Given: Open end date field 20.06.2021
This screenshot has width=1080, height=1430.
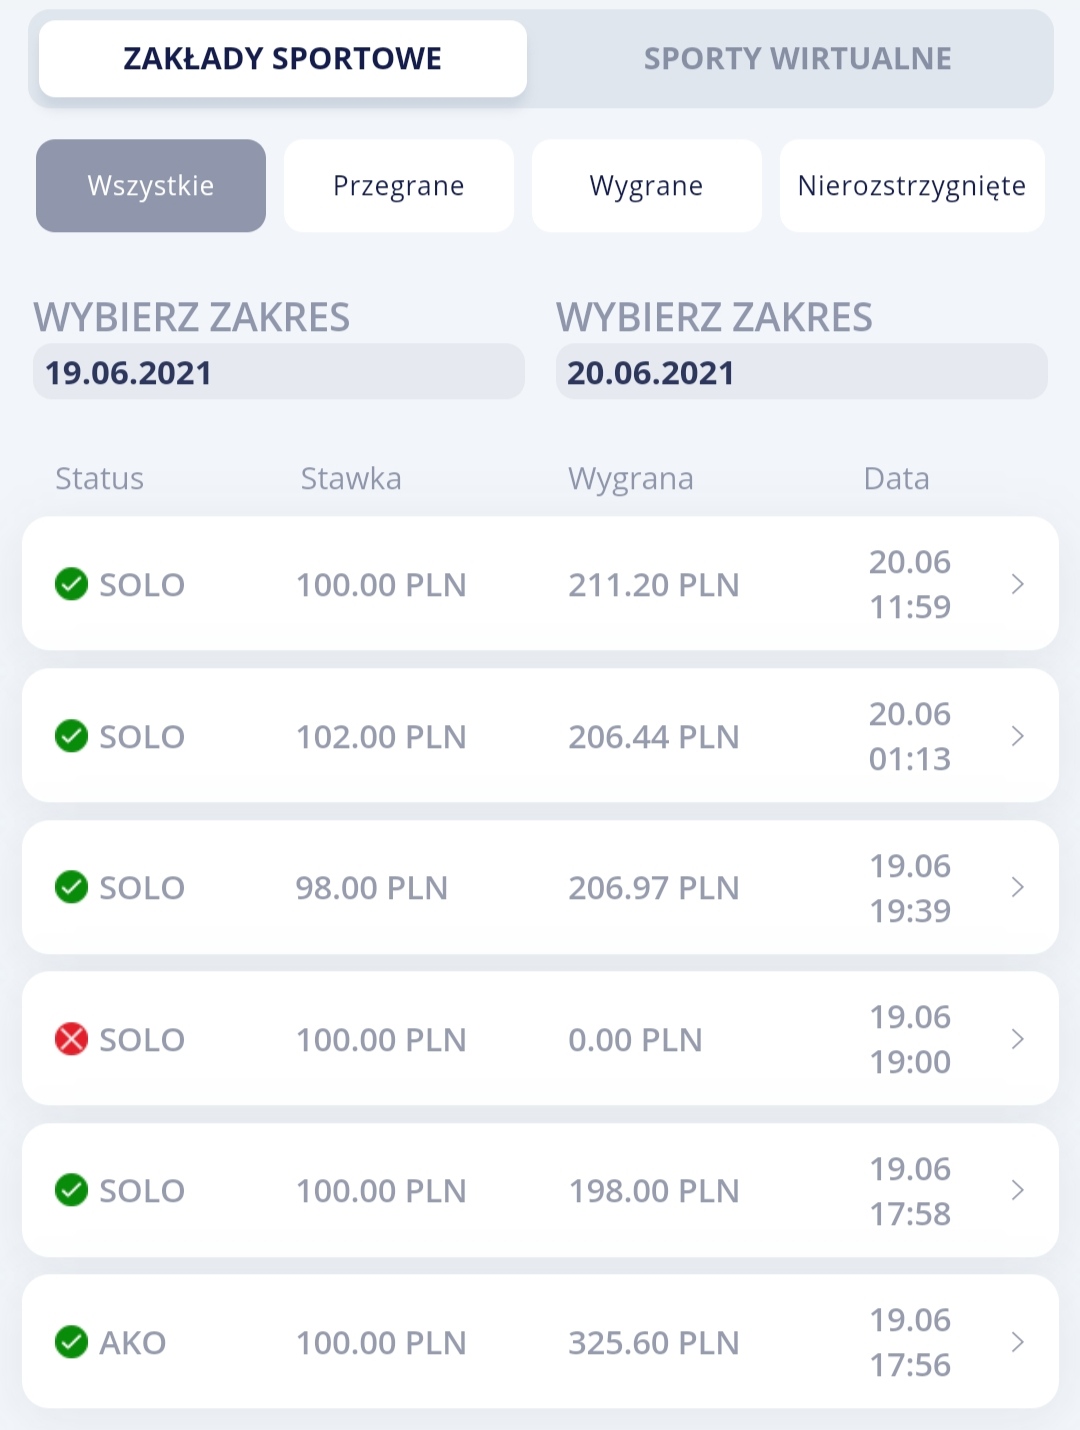Looking at the screenshot, I should click(x=802, y=372).
